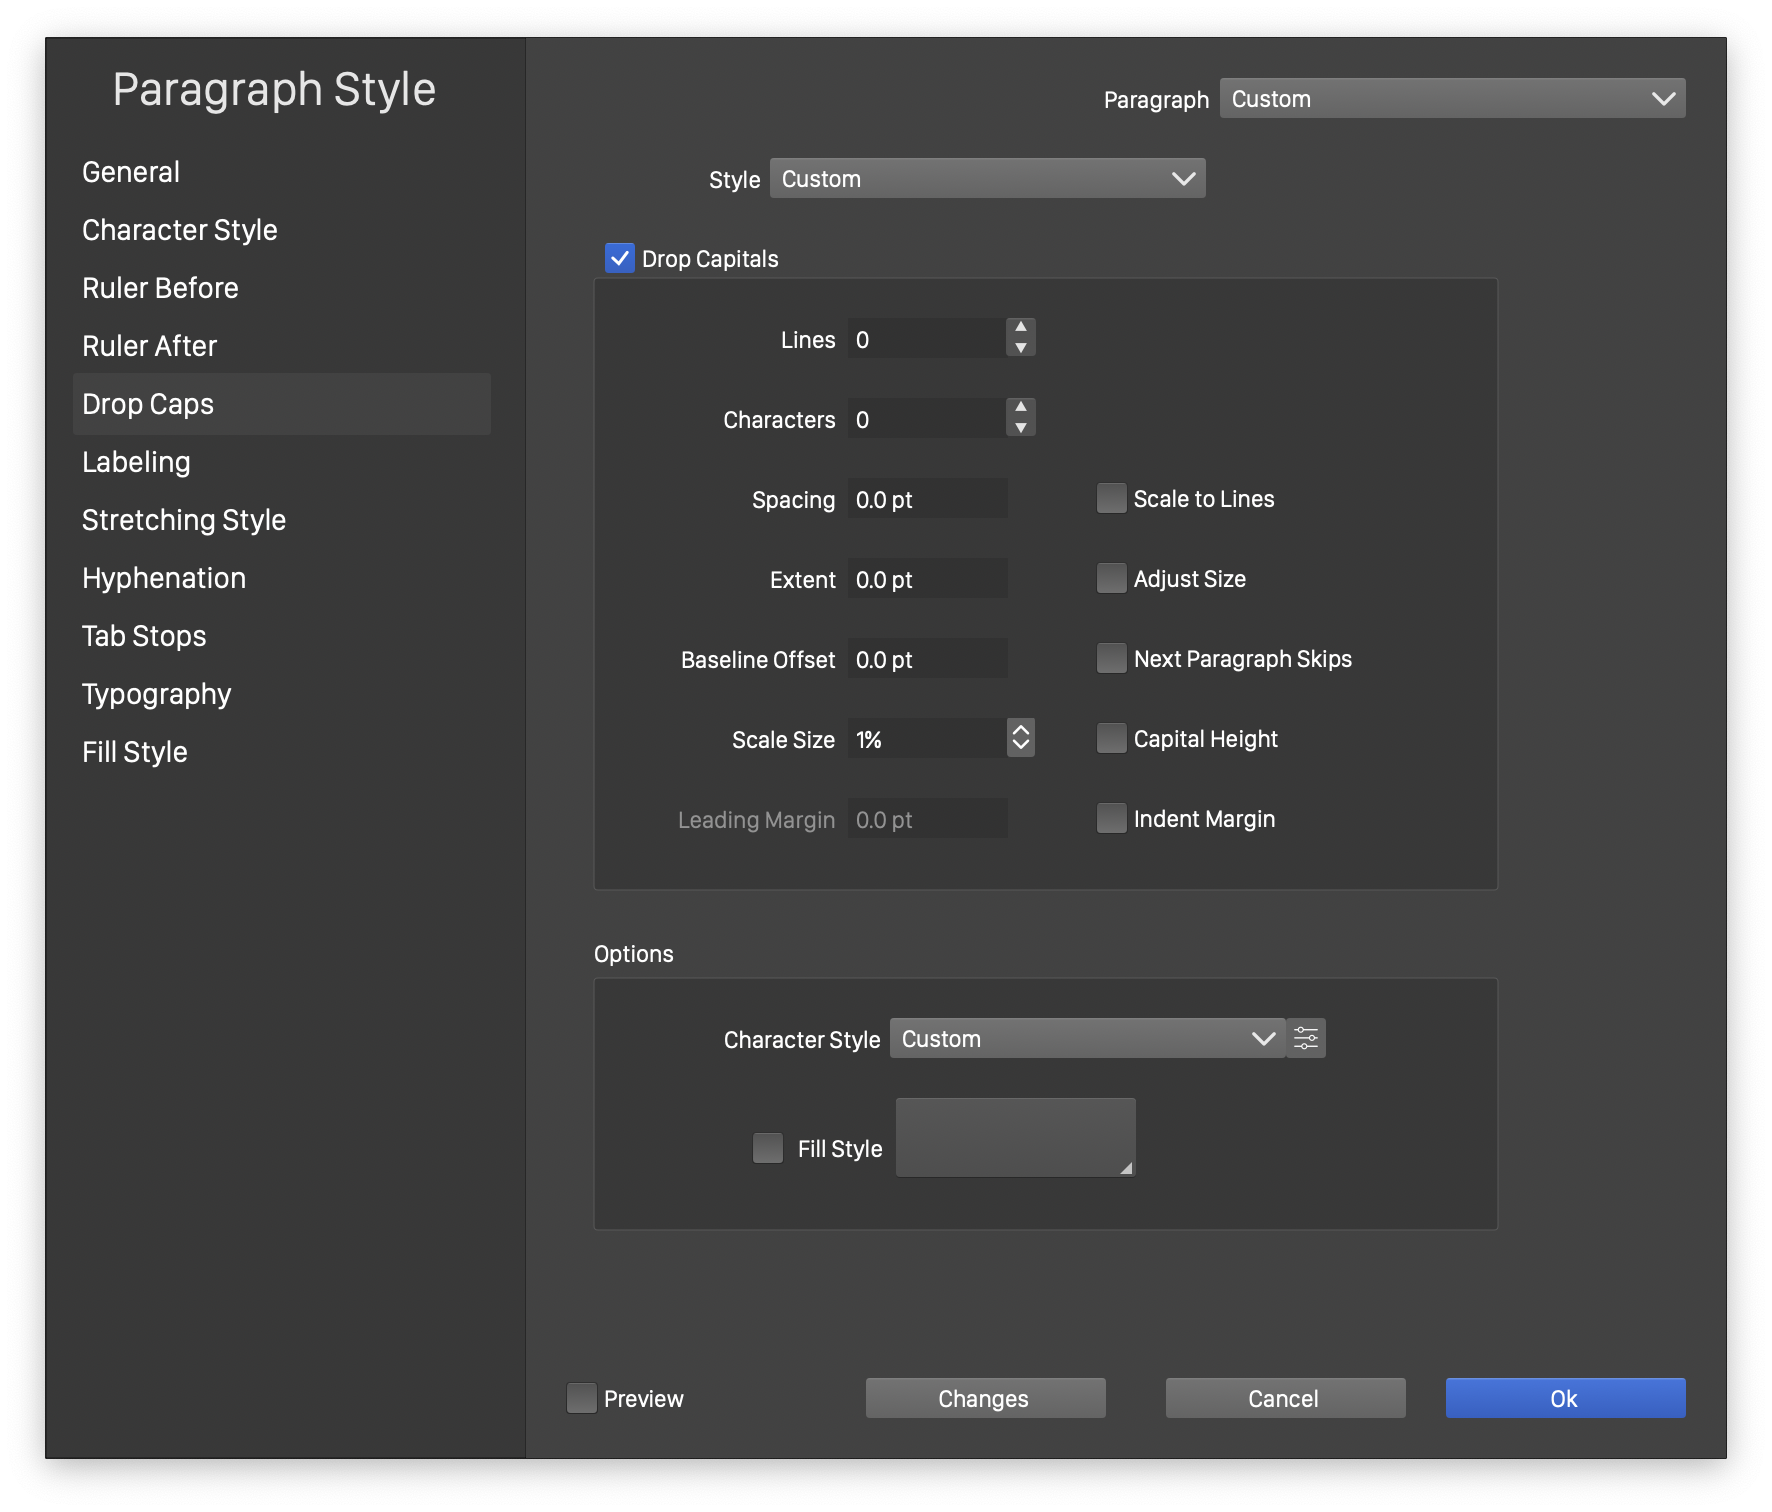1772x1512 pixels.
Task: Toggle the Next Paragraph Skips checkbox
Action: click(x=1111, y=658)
